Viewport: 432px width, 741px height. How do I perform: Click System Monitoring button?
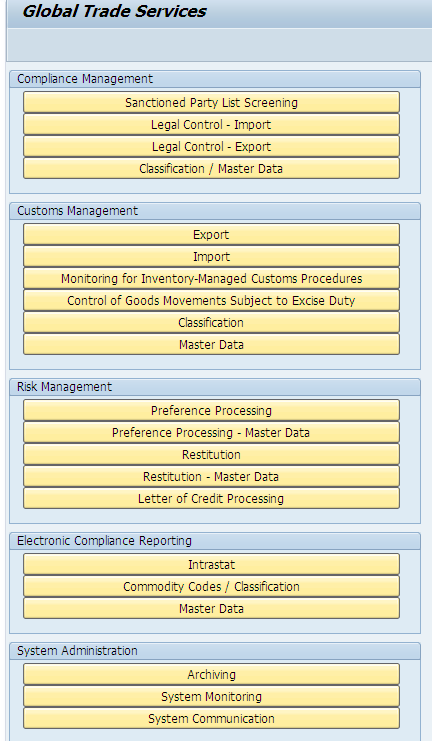pyautogui.click(x=211, y=697)
